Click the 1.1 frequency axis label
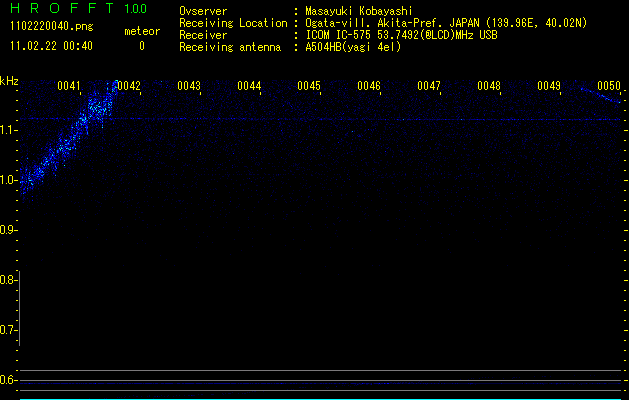This screenshot has width=629, height=400. coord(8,130)
